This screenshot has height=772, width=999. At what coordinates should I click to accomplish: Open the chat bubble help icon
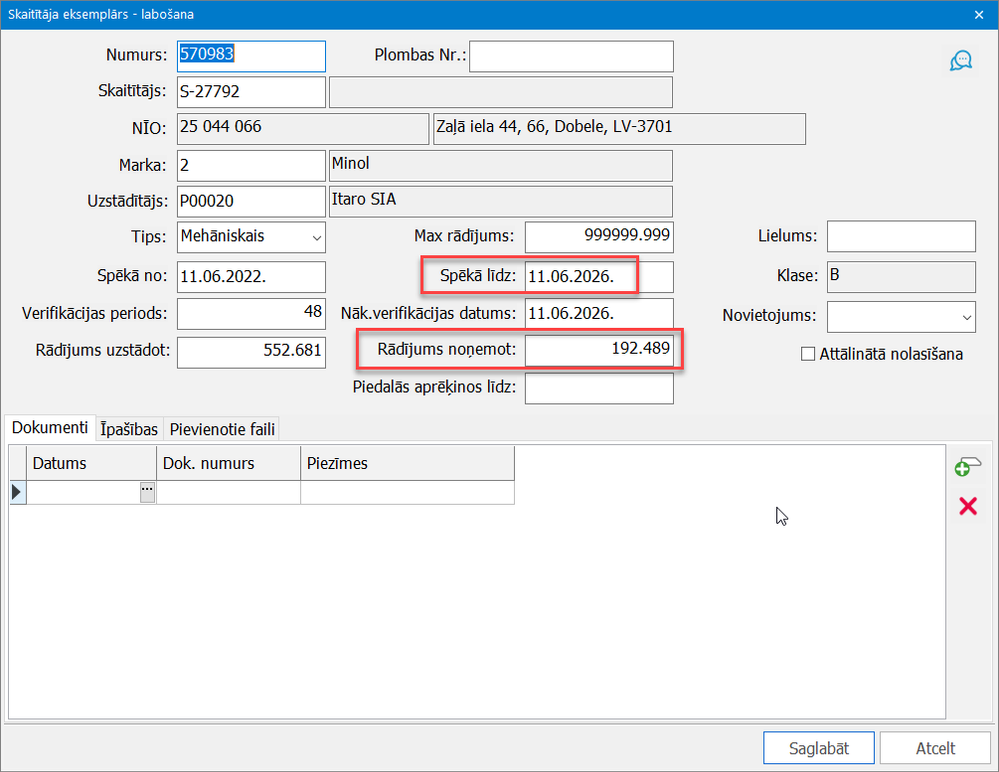tap(961, 61)
